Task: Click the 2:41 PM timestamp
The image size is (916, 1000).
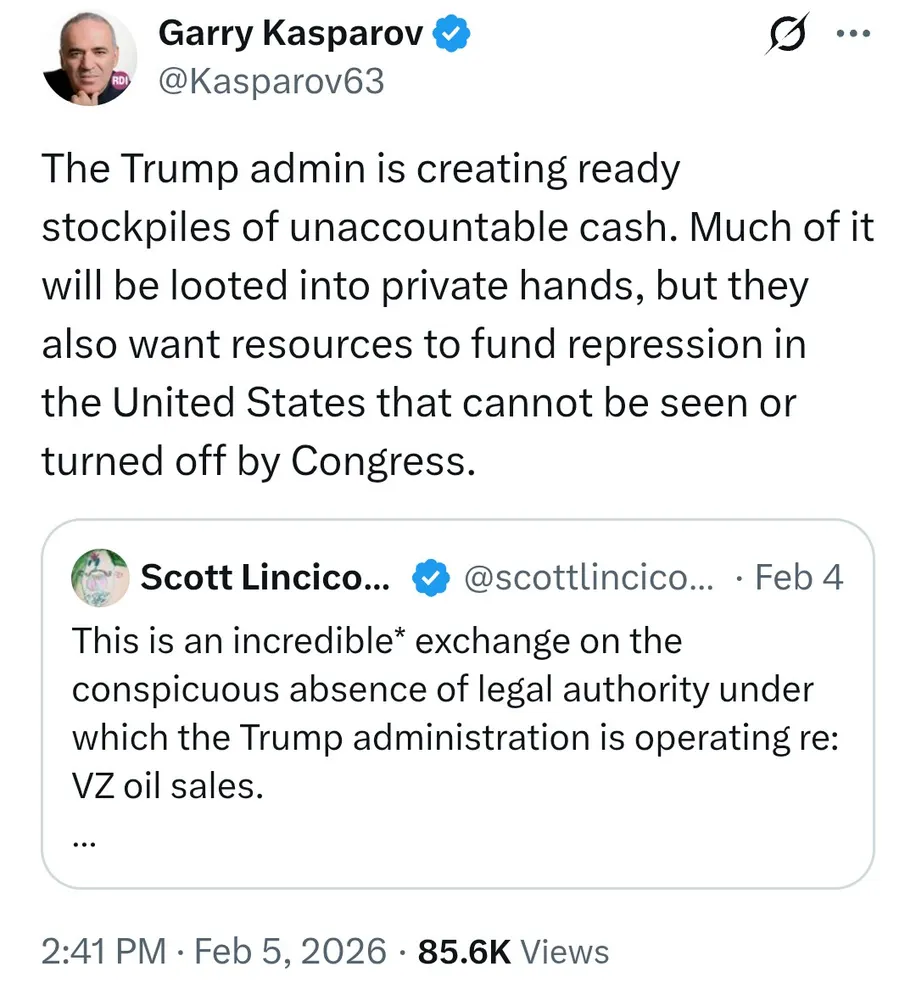Action: pyautogui.click(x=103, y=951)
